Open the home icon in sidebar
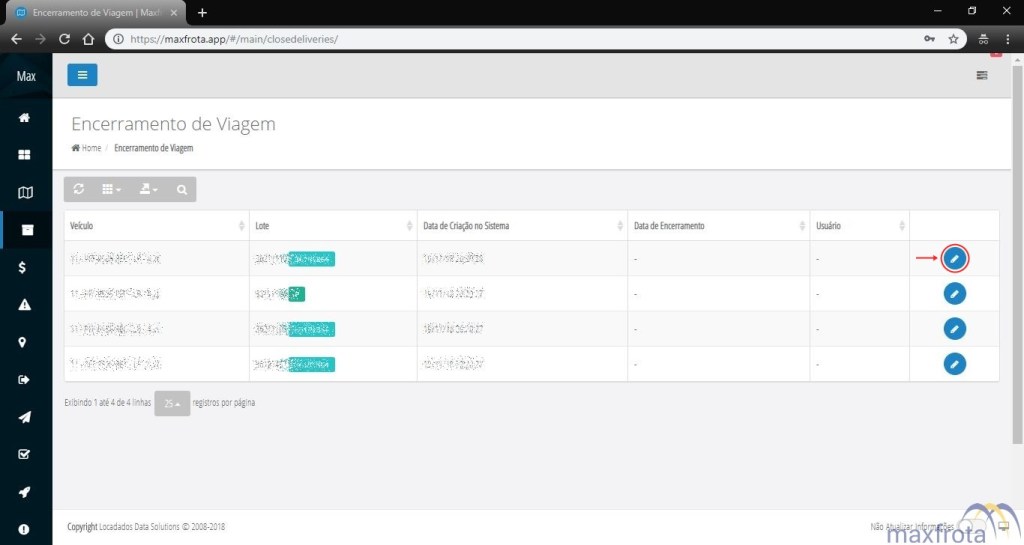This screenshot has width=1024, height=545. pos(25,118)
